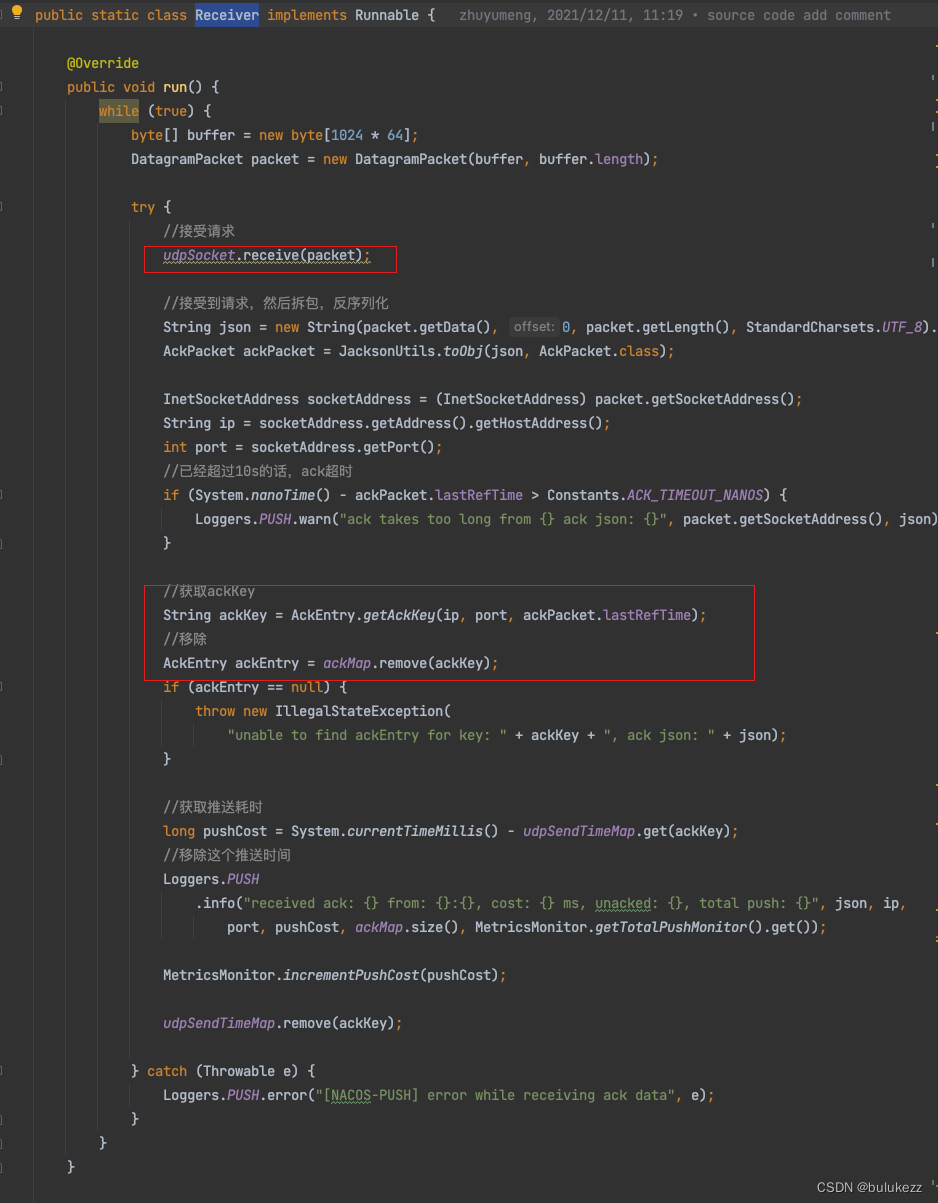Click the "Runnable" interface name
This screenshot has height=1203, width=938.
point(387,15)
